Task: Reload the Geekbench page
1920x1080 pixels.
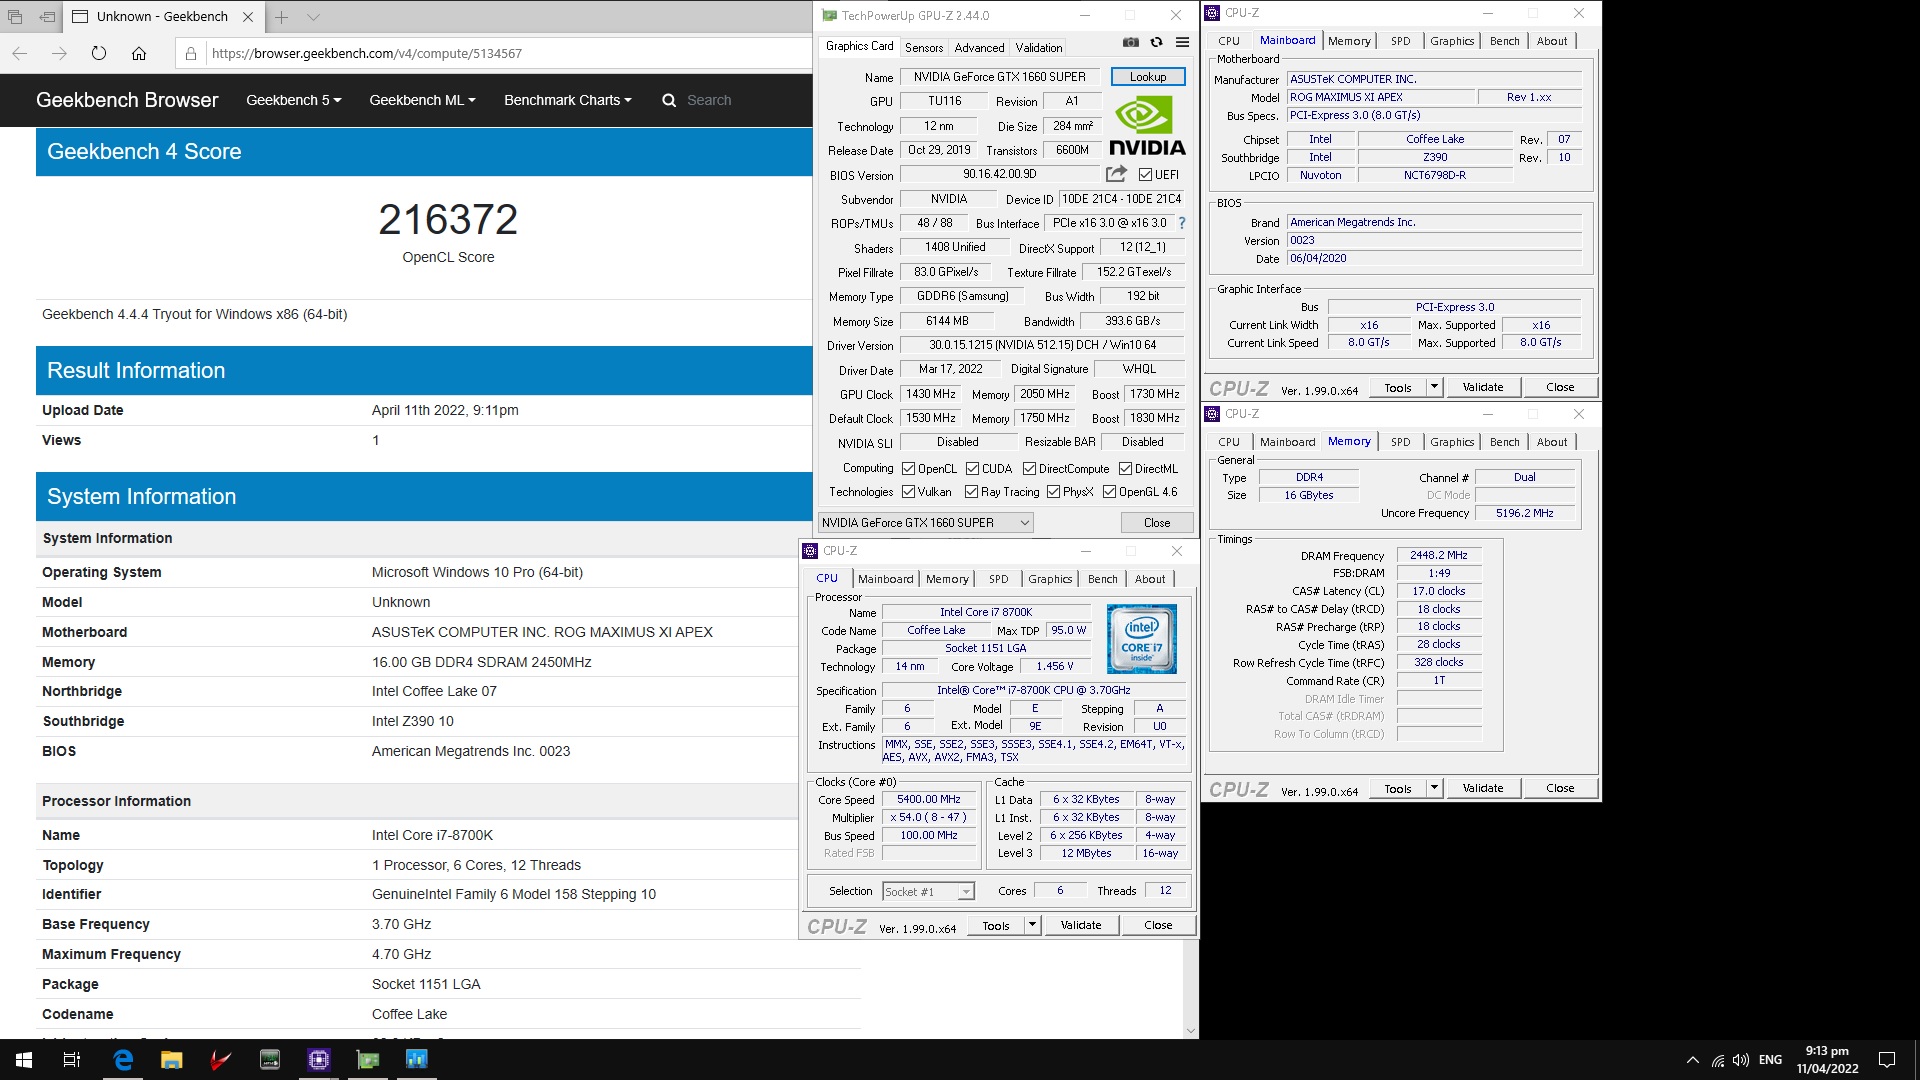Action: (99, 53)
